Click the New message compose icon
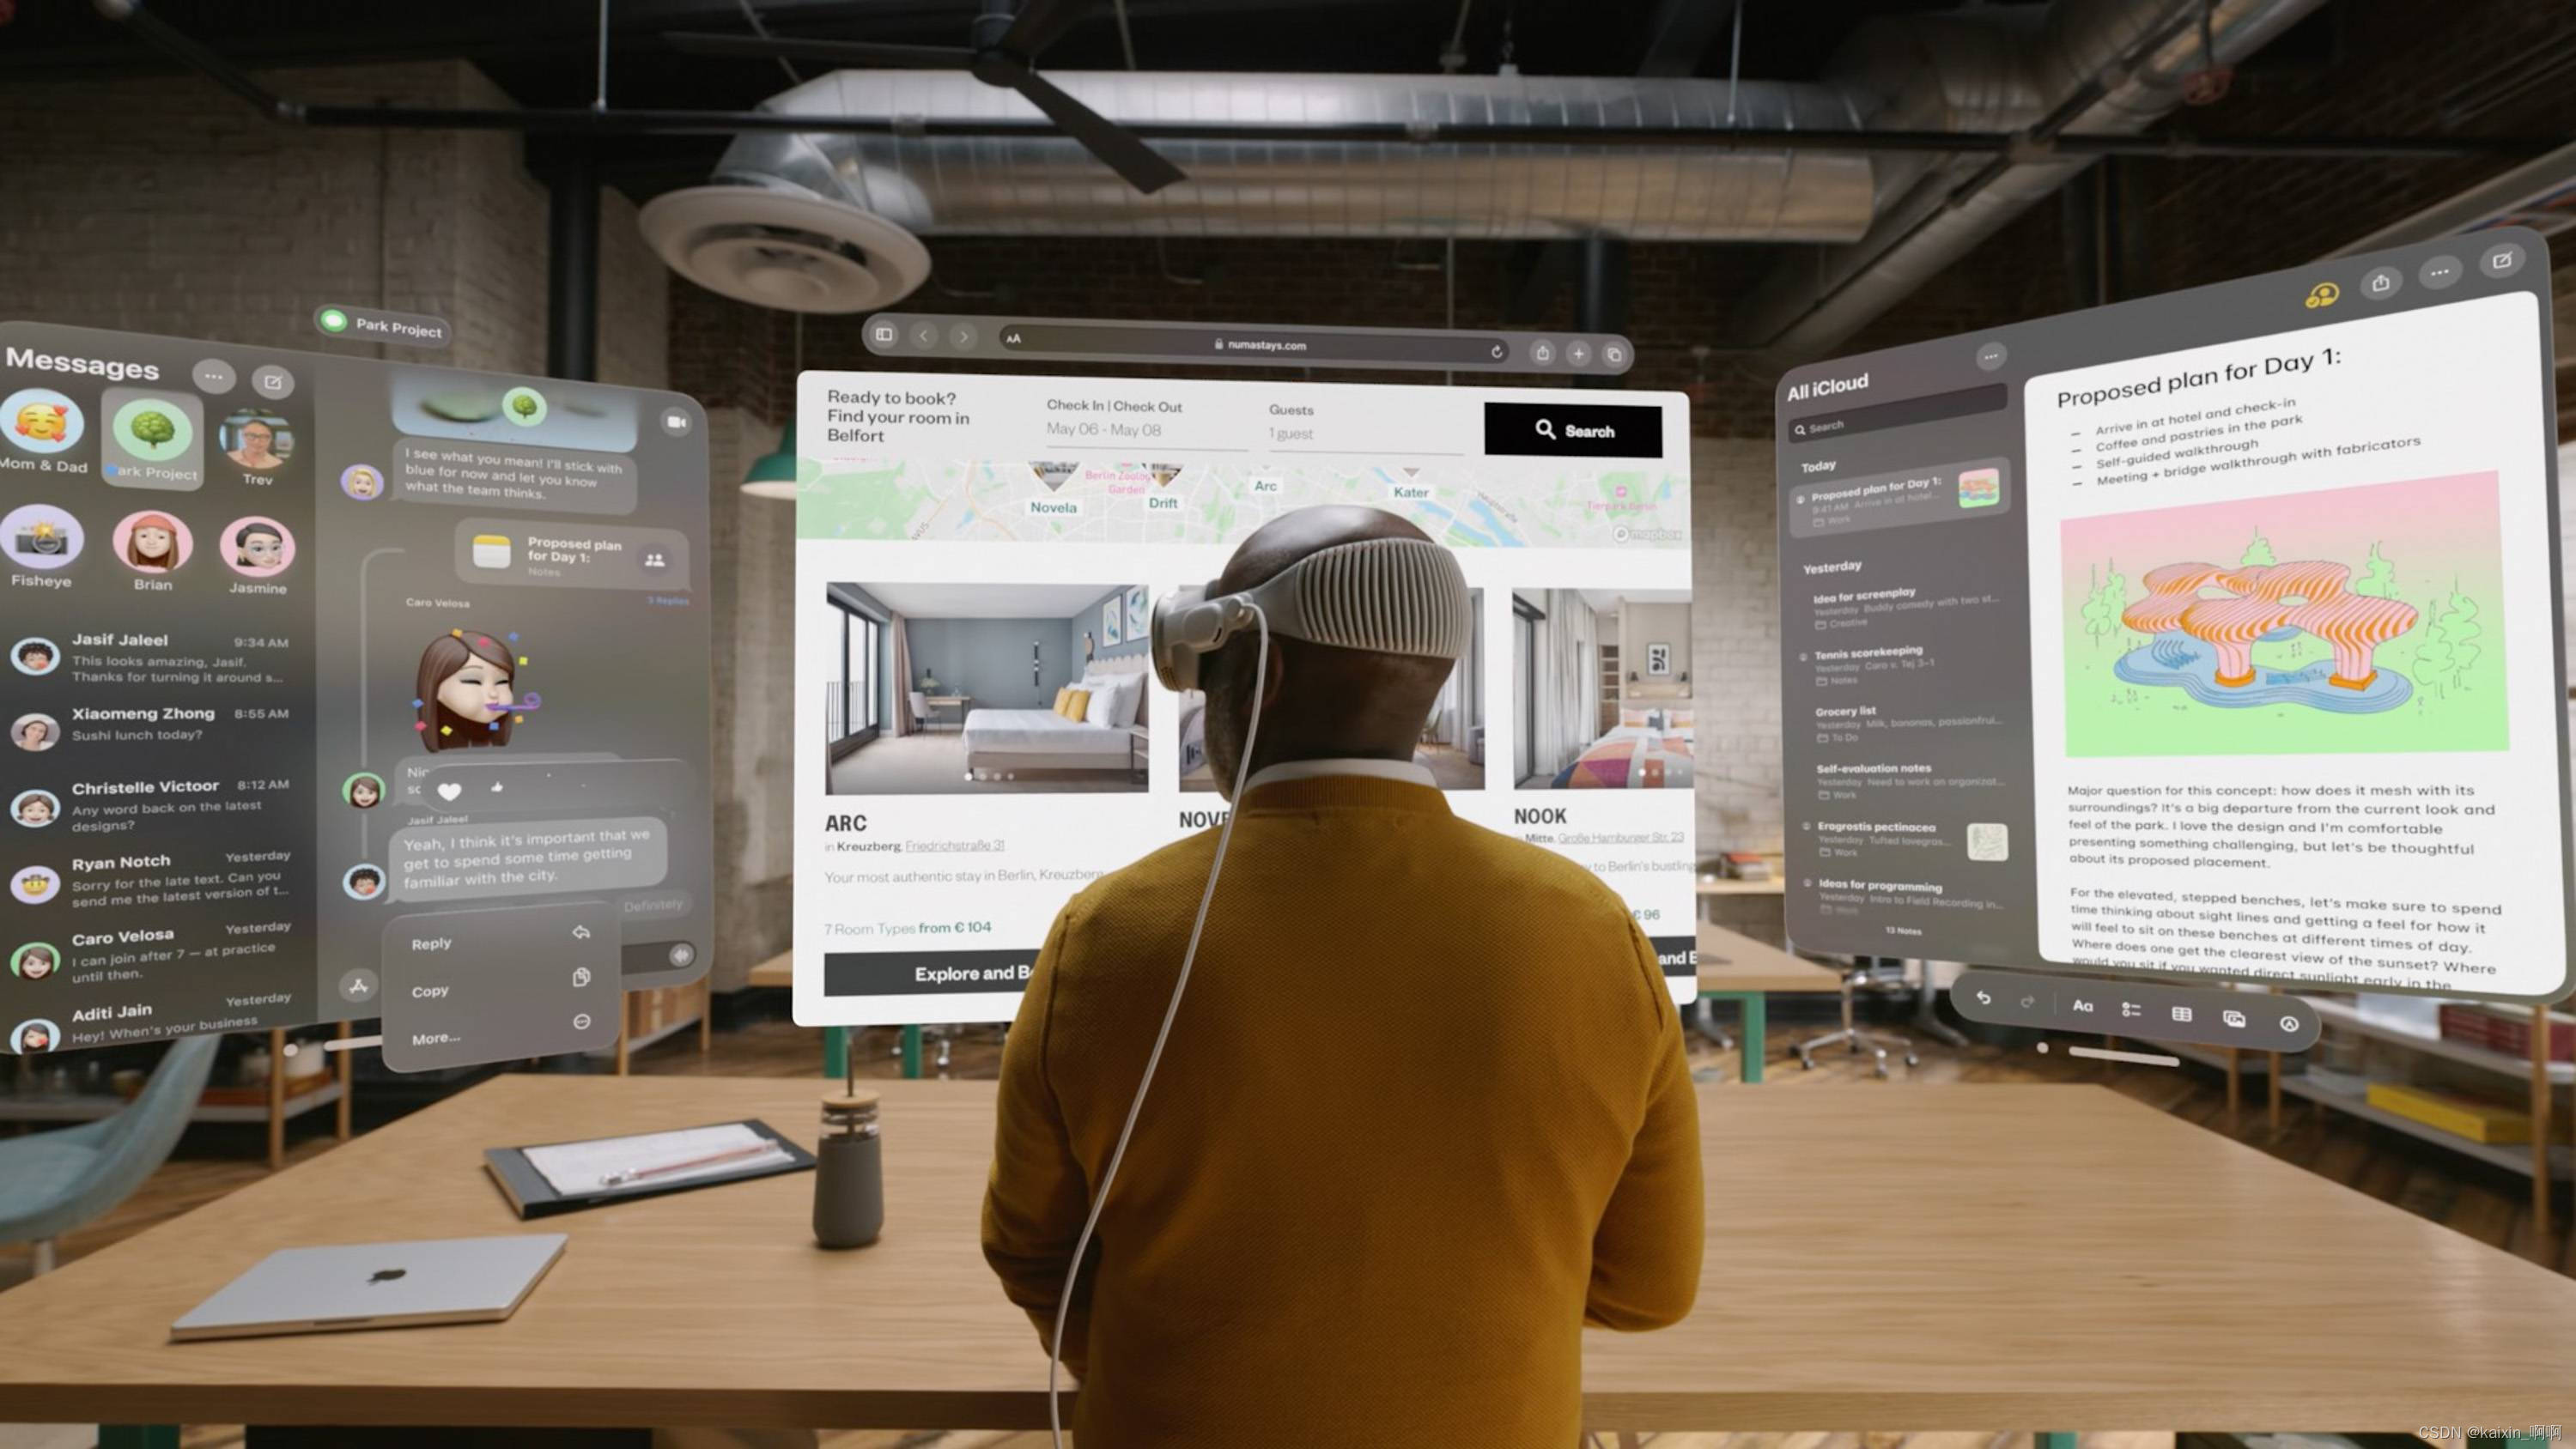 pyautogui.click(x=276, y=377)
